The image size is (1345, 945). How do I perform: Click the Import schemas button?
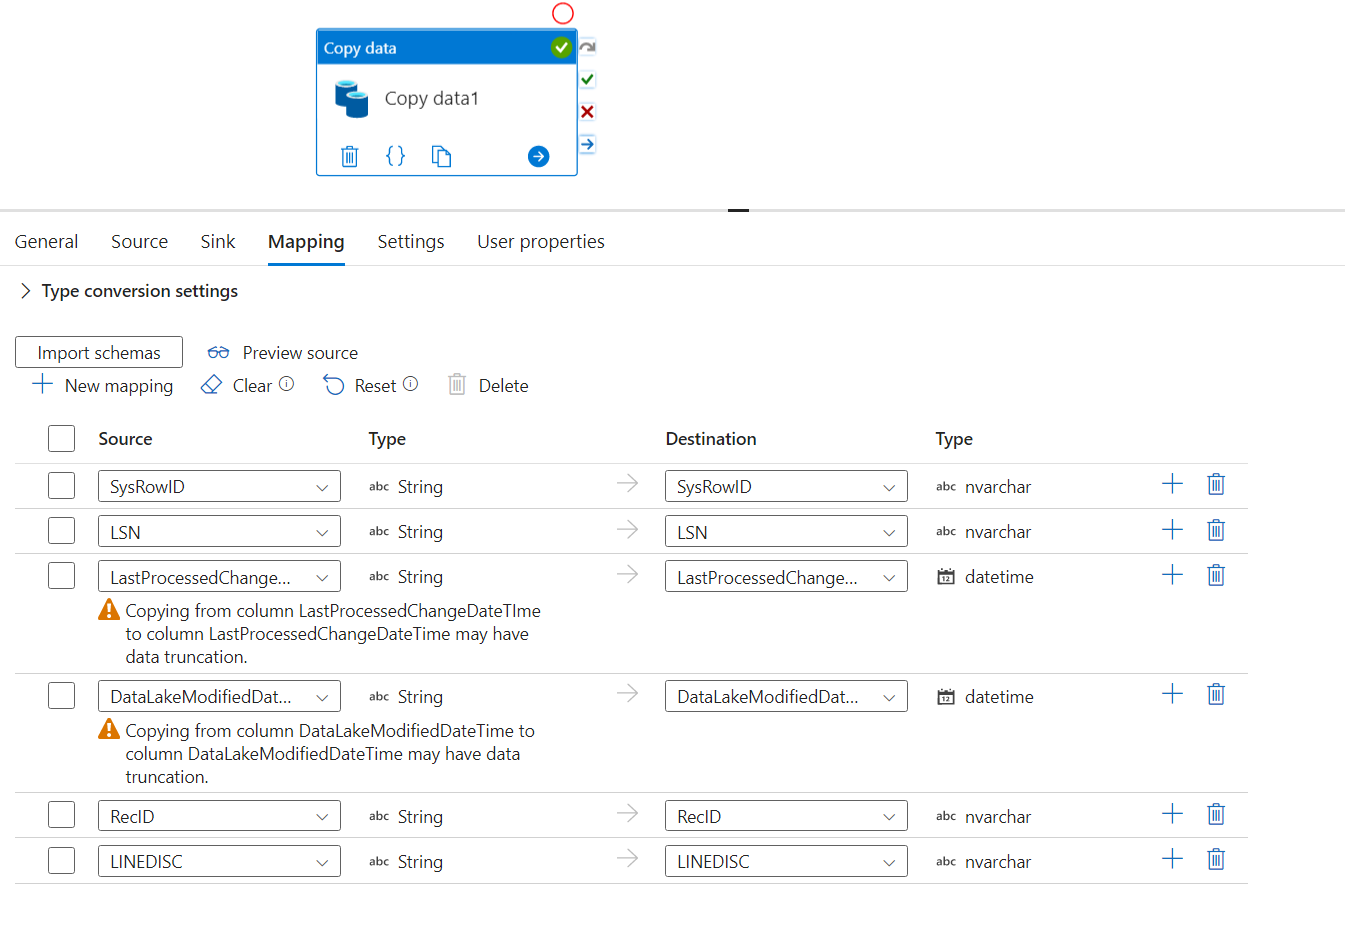click(99, 352)
